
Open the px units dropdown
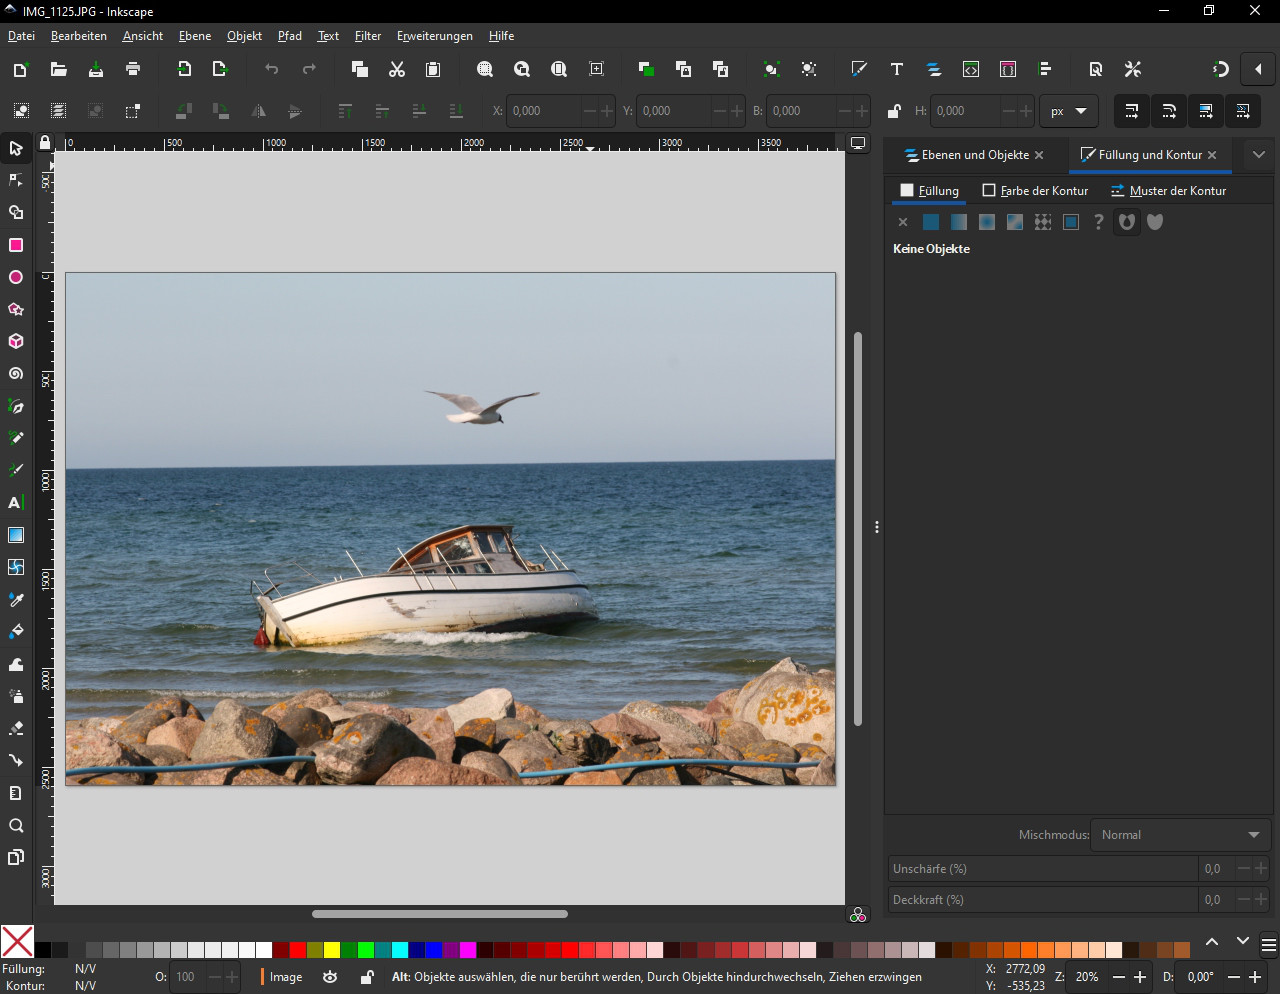1068,111
